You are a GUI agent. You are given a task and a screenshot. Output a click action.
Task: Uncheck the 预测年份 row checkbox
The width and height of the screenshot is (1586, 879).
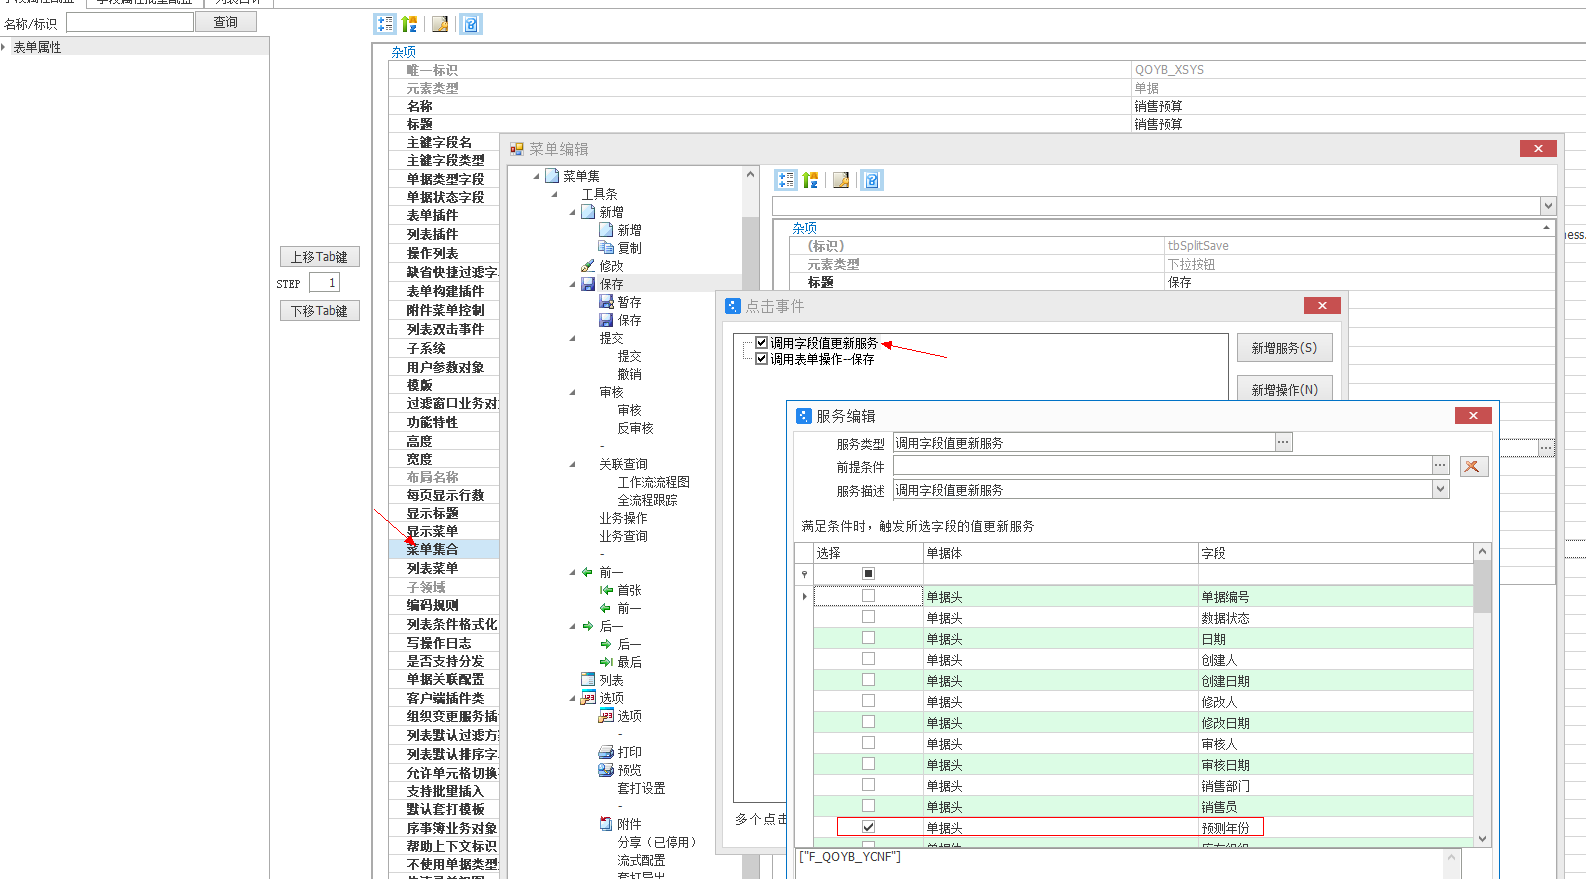(868, 827)
